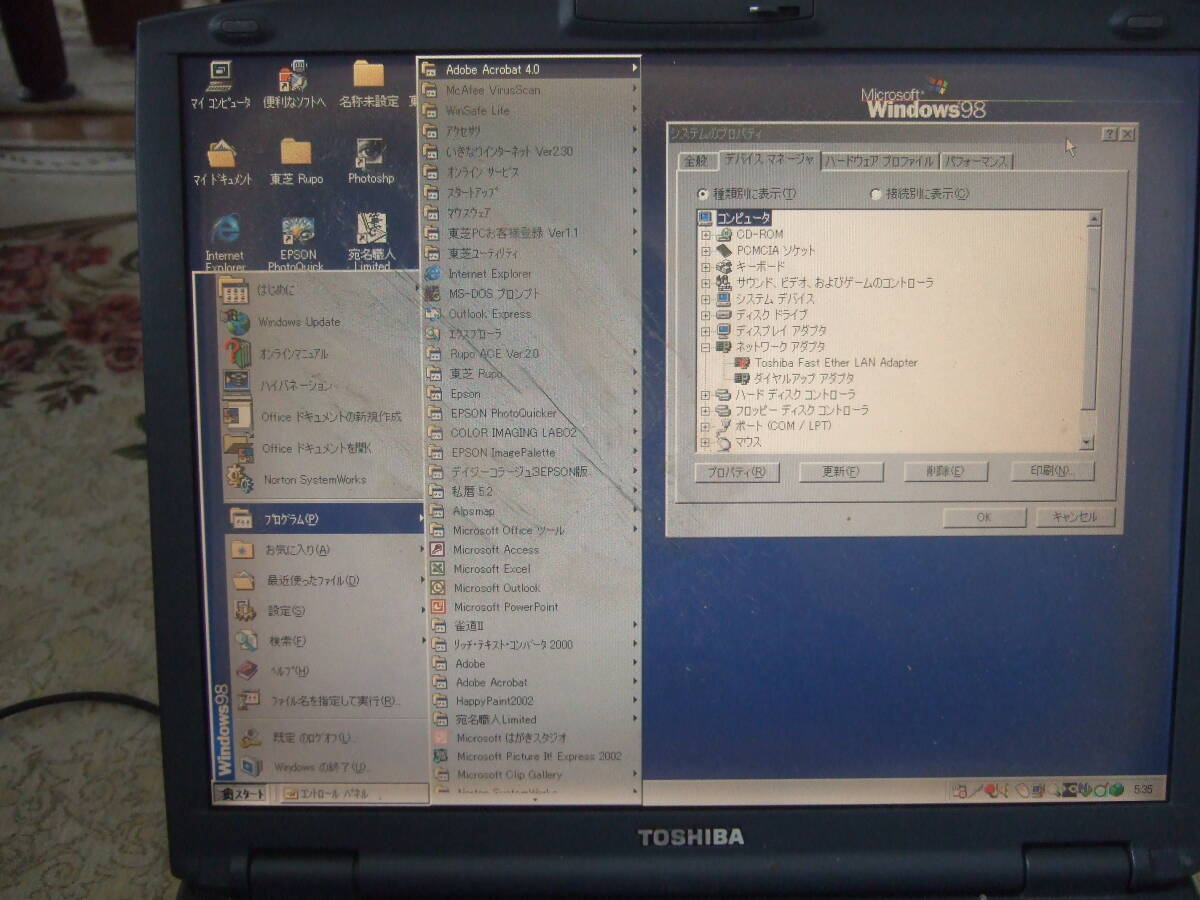
Task: Click the プロパティ(R) button
Action: point(737,472)
